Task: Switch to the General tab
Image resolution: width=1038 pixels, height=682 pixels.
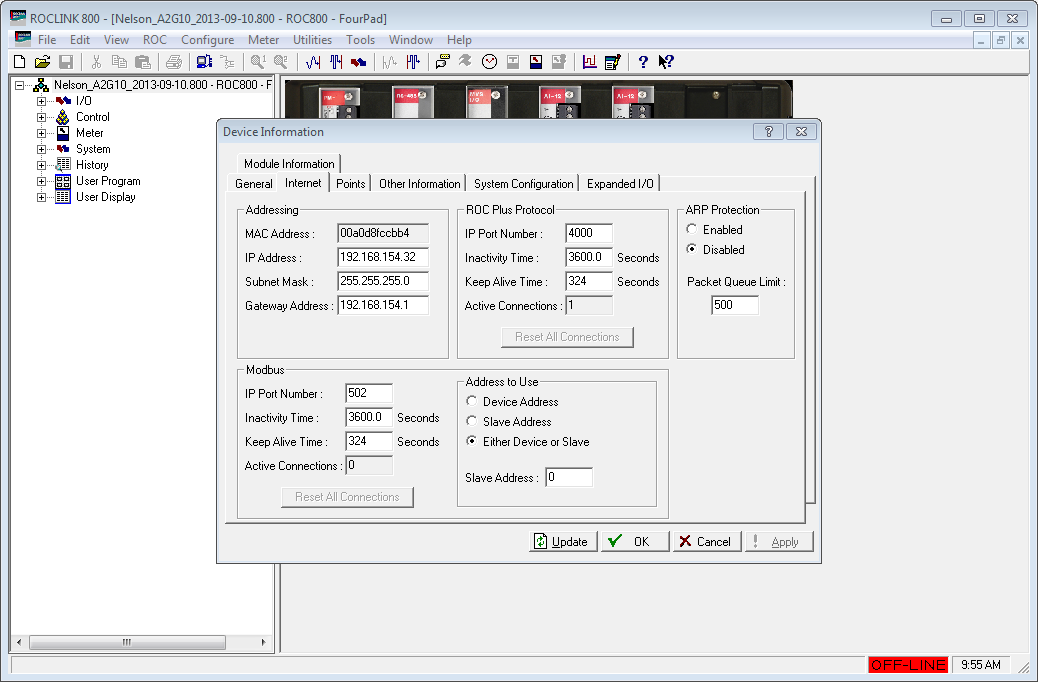Action: pos(254,183)
